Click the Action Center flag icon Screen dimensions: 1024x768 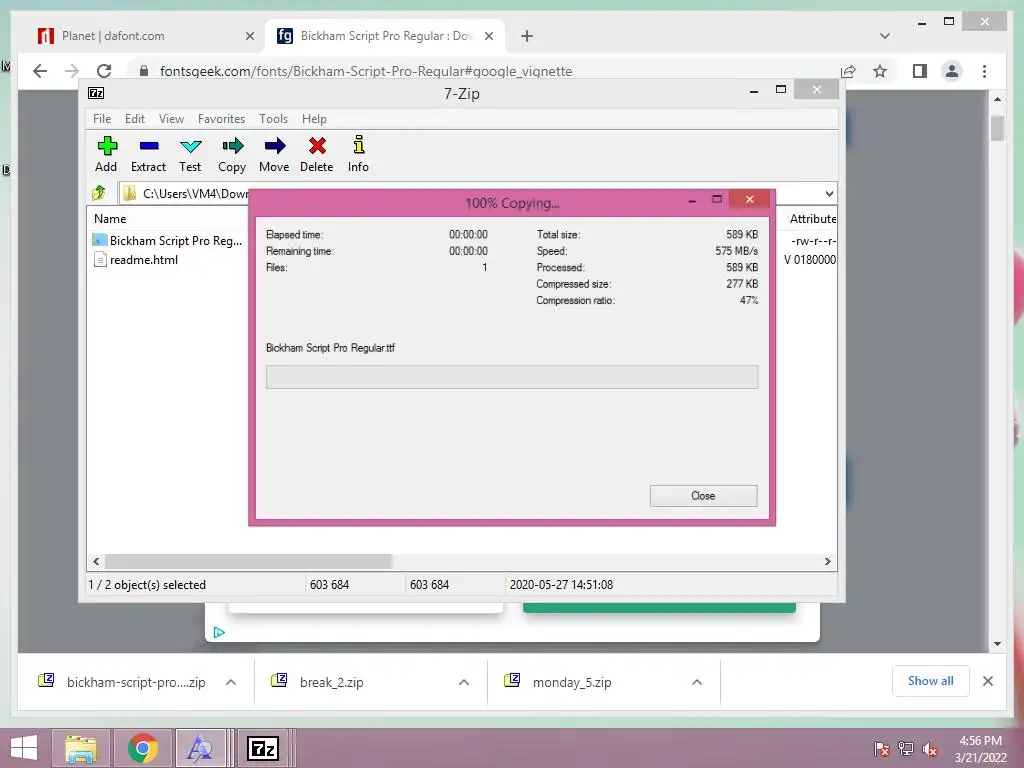[881, 748]
